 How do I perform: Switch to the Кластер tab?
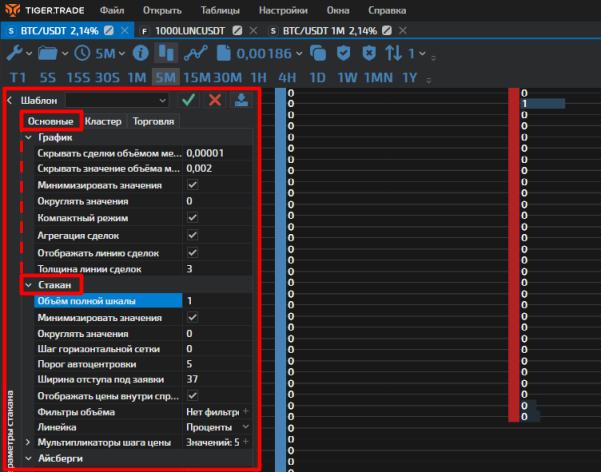click(103, 122)
